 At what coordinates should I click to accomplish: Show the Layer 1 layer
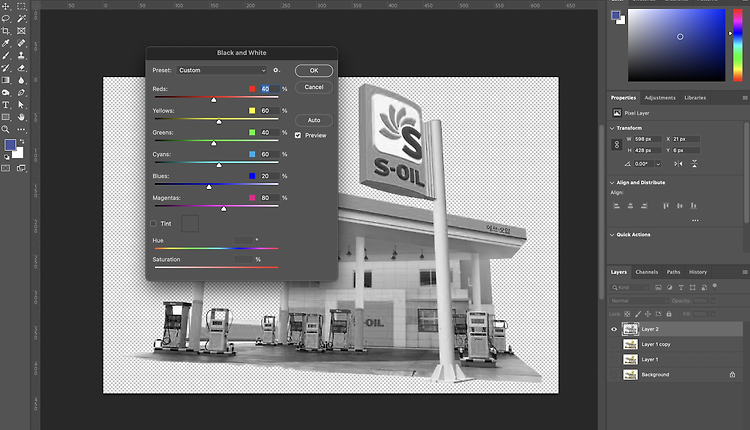(x=614, y=359)
